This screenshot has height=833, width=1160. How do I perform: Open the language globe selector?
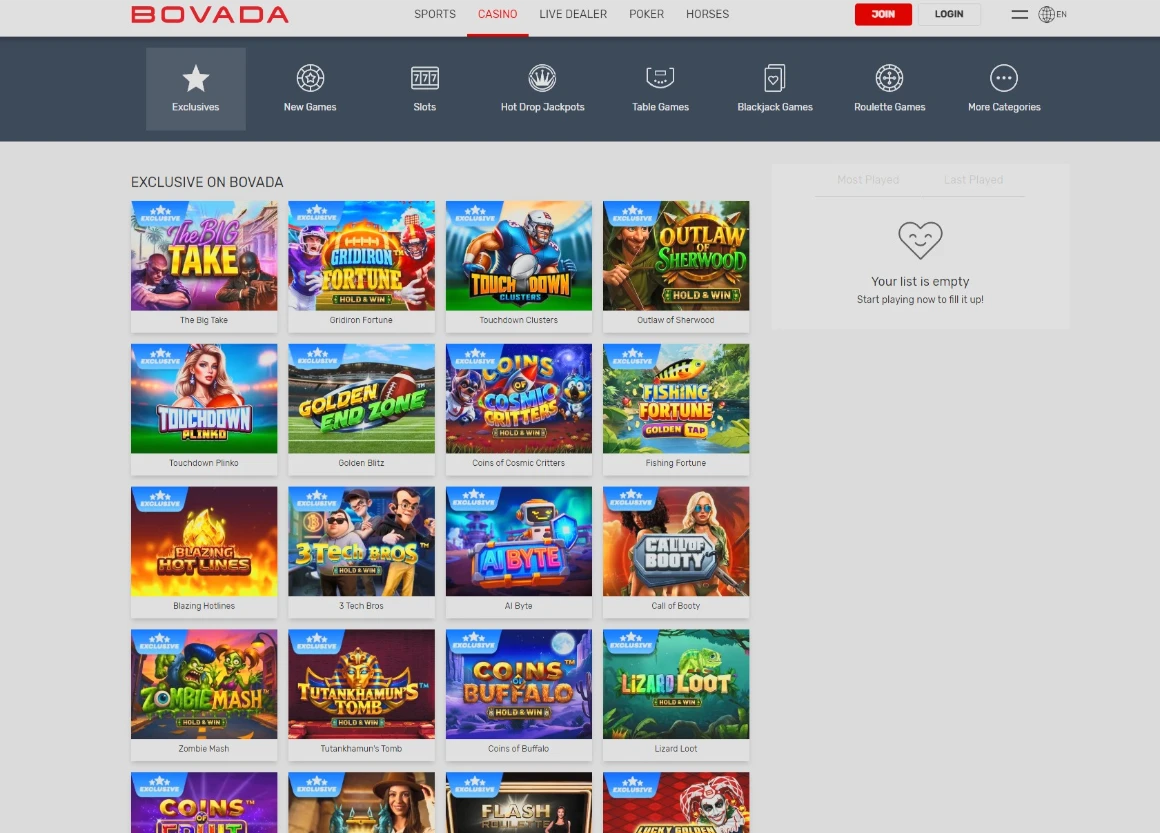coord(1048,14)
